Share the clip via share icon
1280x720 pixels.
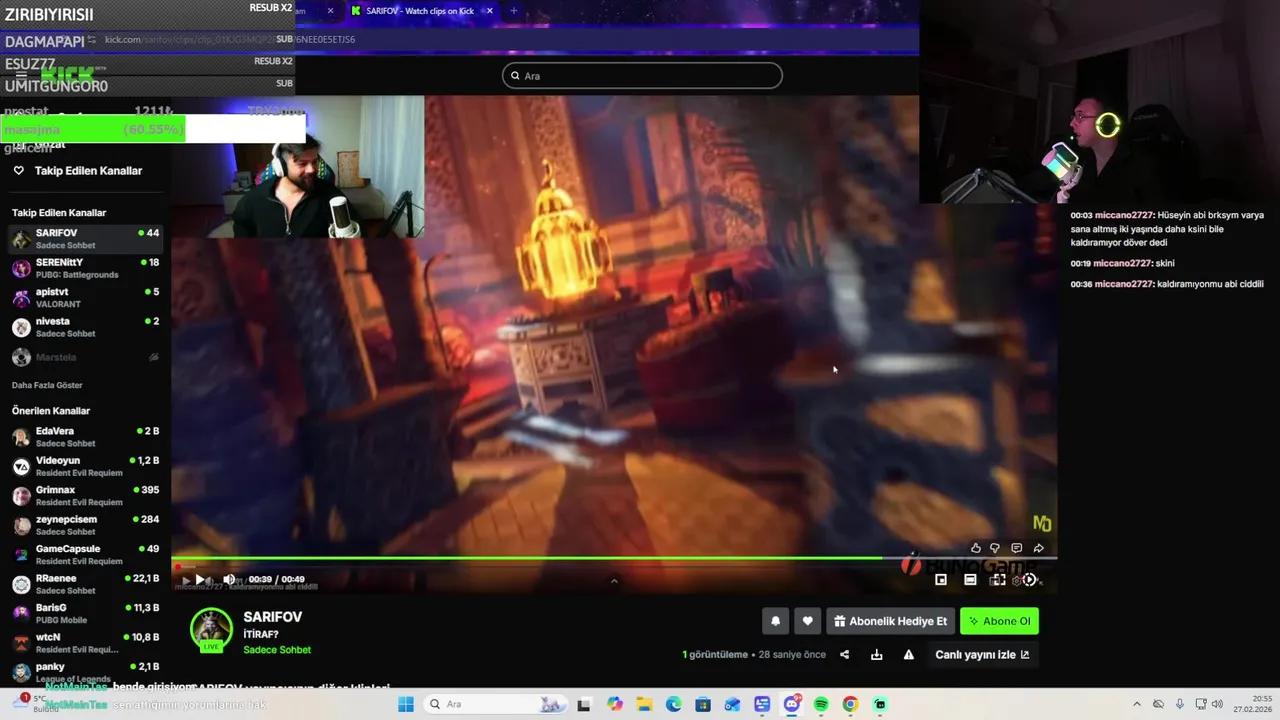[x=844, y=655]
